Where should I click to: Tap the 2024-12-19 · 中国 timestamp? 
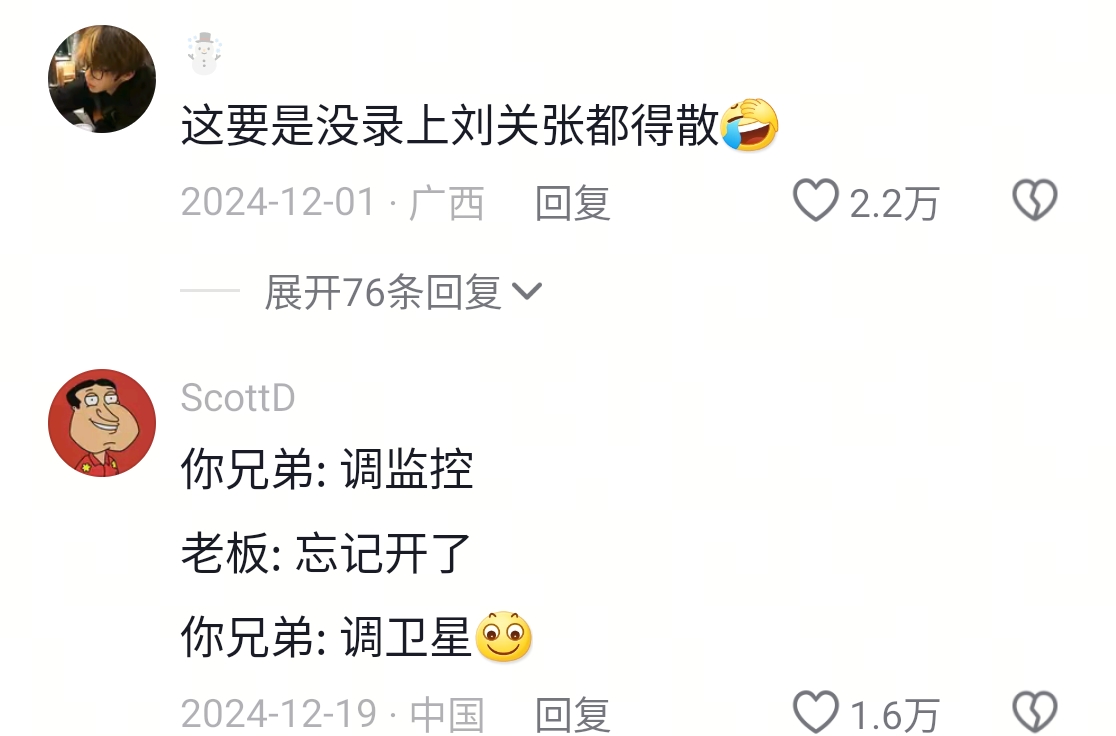[x=332, y=714]
